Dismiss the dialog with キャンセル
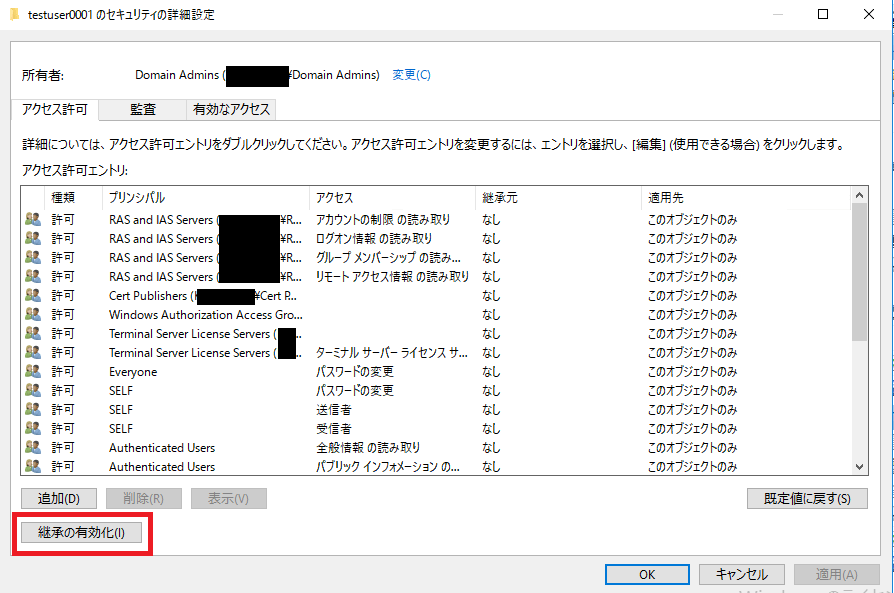894x593 pixels. pyautogui.click(x=741, y=574)
